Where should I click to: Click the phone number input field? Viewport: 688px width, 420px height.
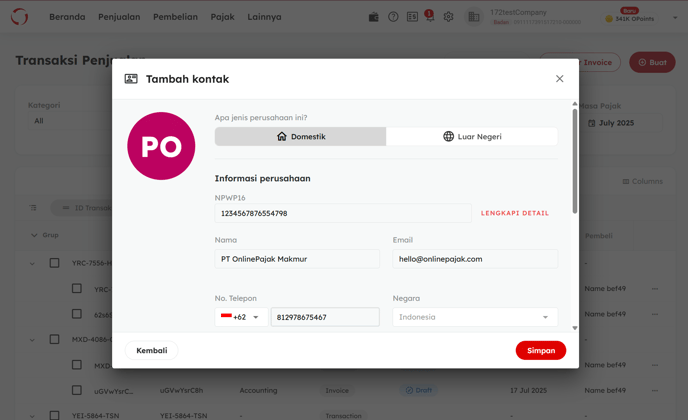coord(325,317)
